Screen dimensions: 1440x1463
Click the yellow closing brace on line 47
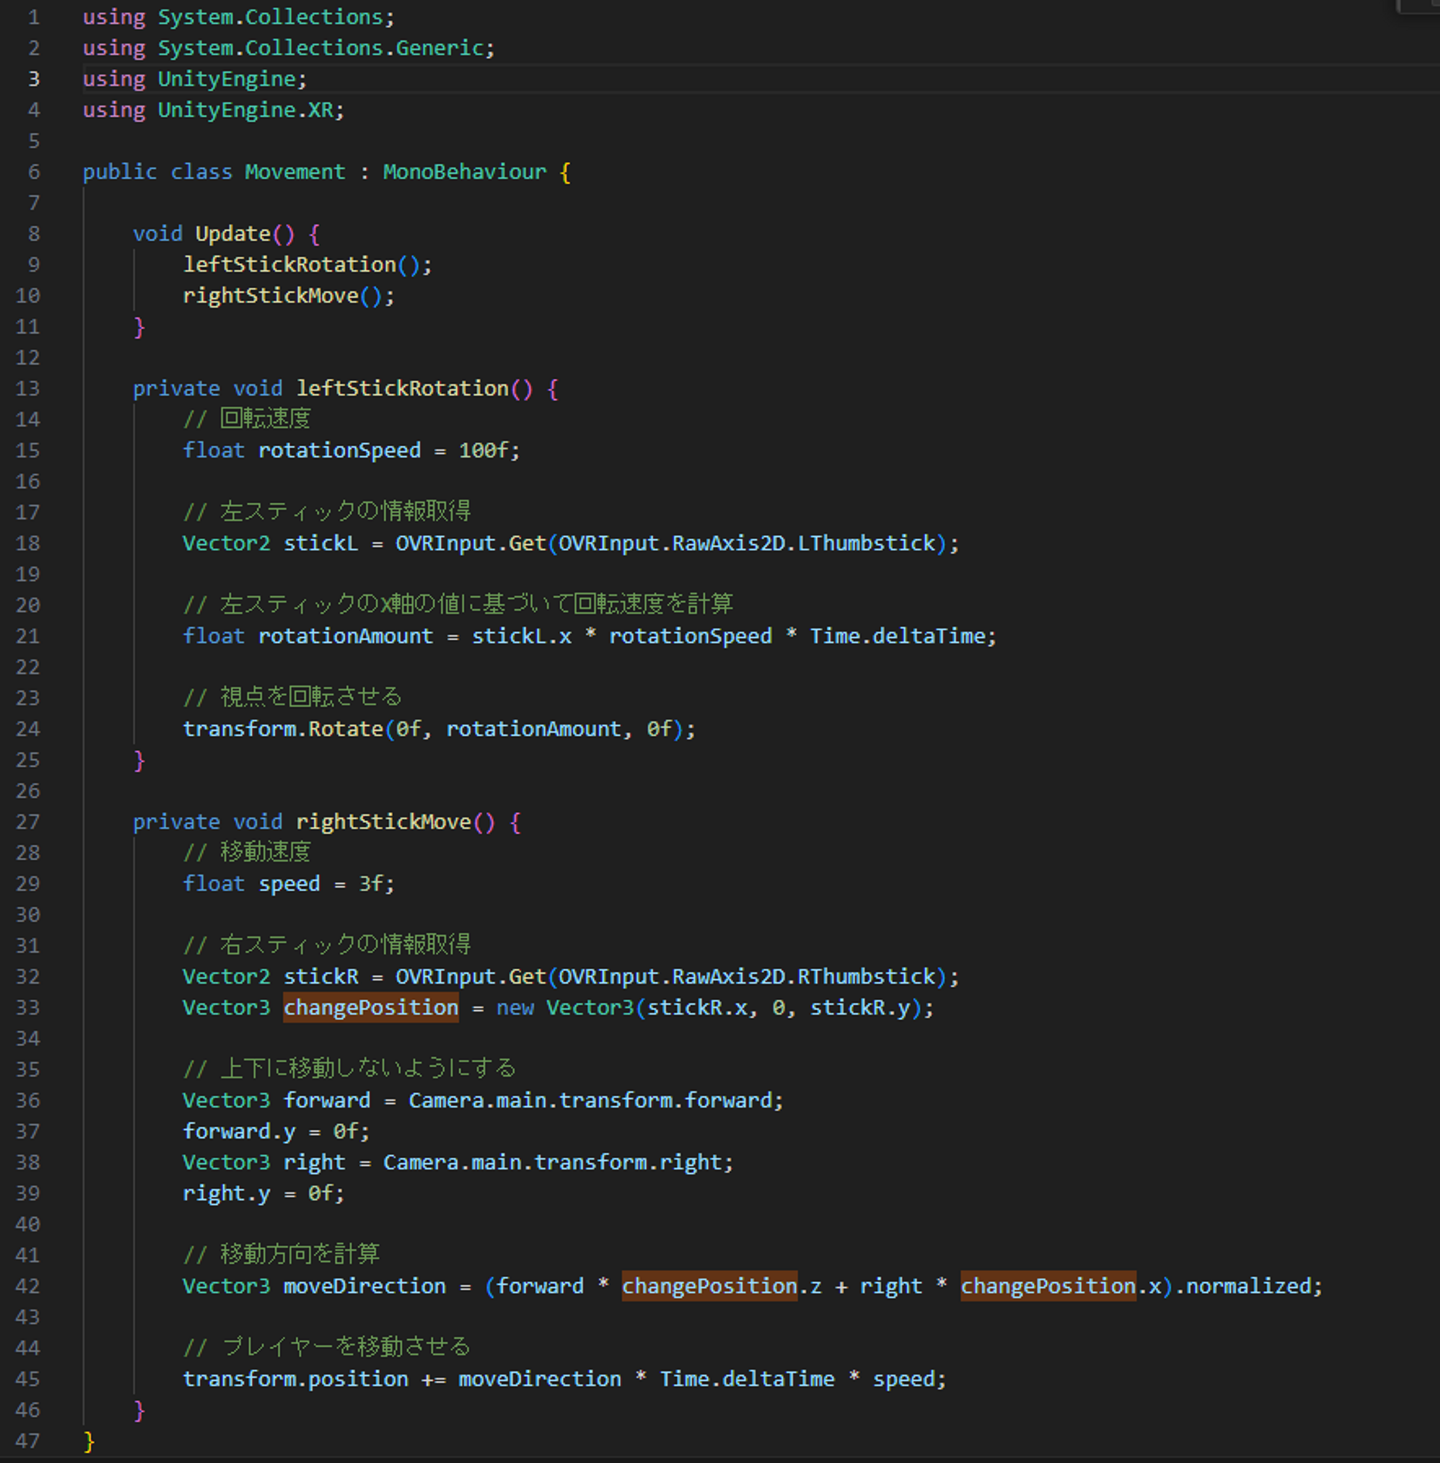(x=89, y=1441)
